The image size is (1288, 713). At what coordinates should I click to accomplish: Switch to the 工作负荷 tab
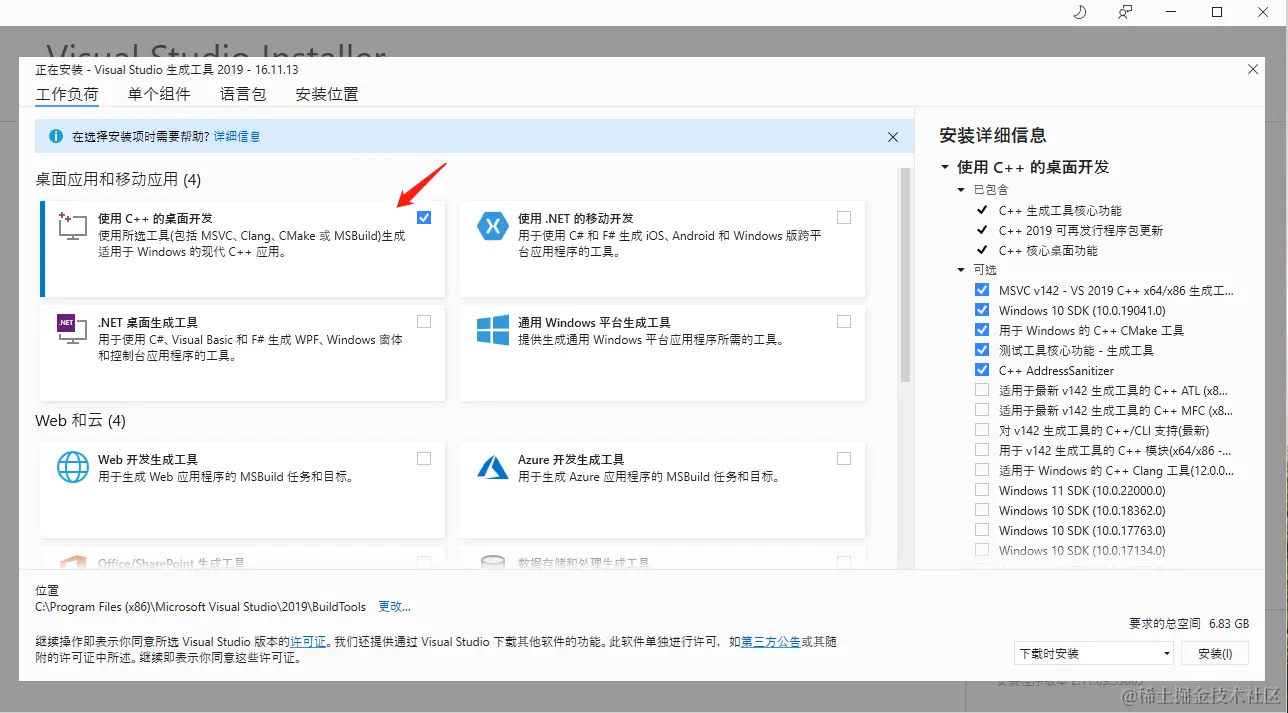click(67, 94)
